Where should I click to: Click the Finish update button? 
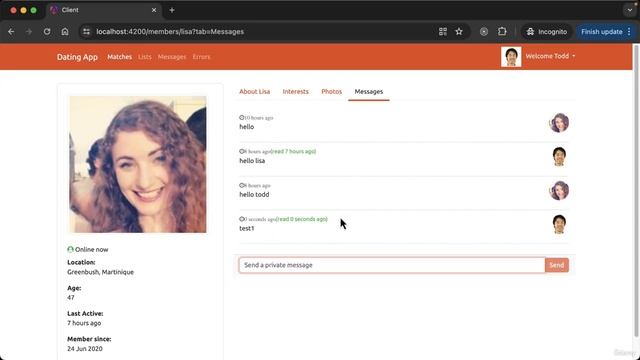click(602, 31)
